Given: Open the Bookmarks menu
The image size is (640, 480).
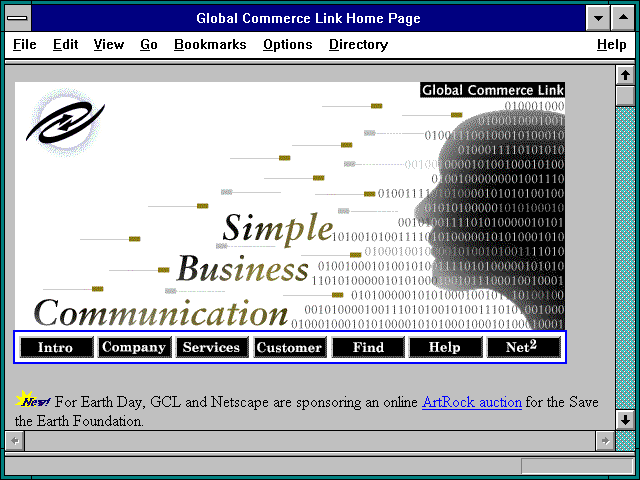Looking at the screenshot, I should click(x=210, y=44).
